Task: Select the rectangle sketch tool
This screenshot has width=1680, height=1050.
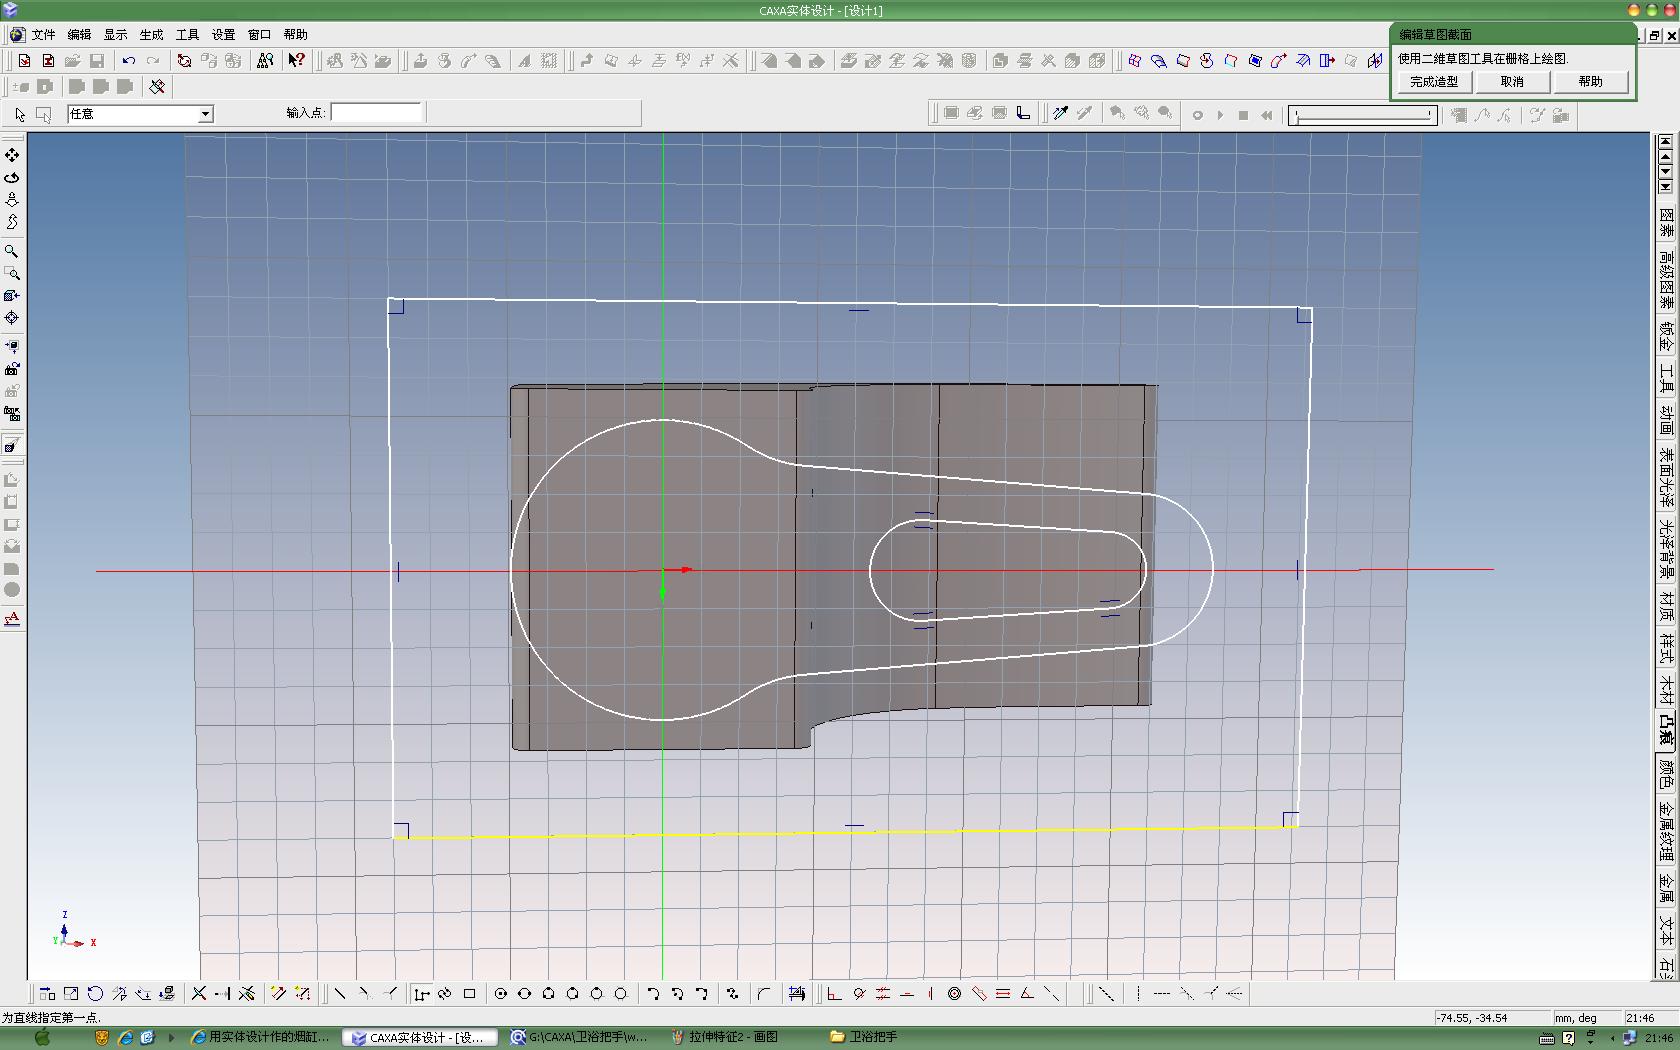Action: tap(469, 994)
